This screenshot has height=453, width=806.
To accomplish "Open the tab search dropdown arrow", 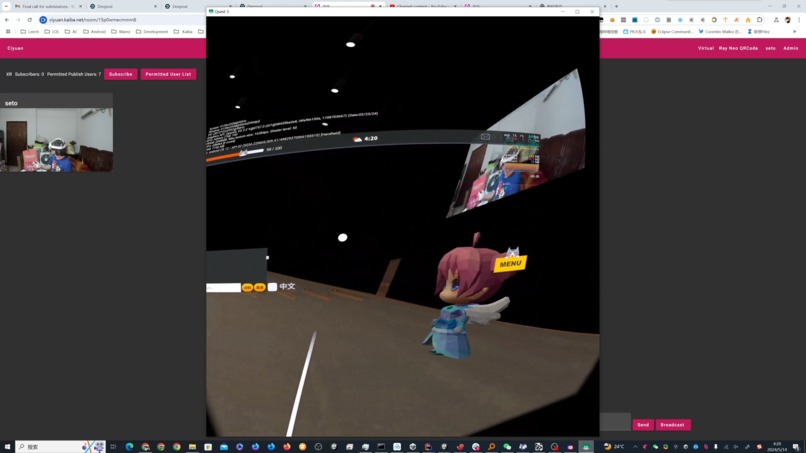I will (6, 6).
